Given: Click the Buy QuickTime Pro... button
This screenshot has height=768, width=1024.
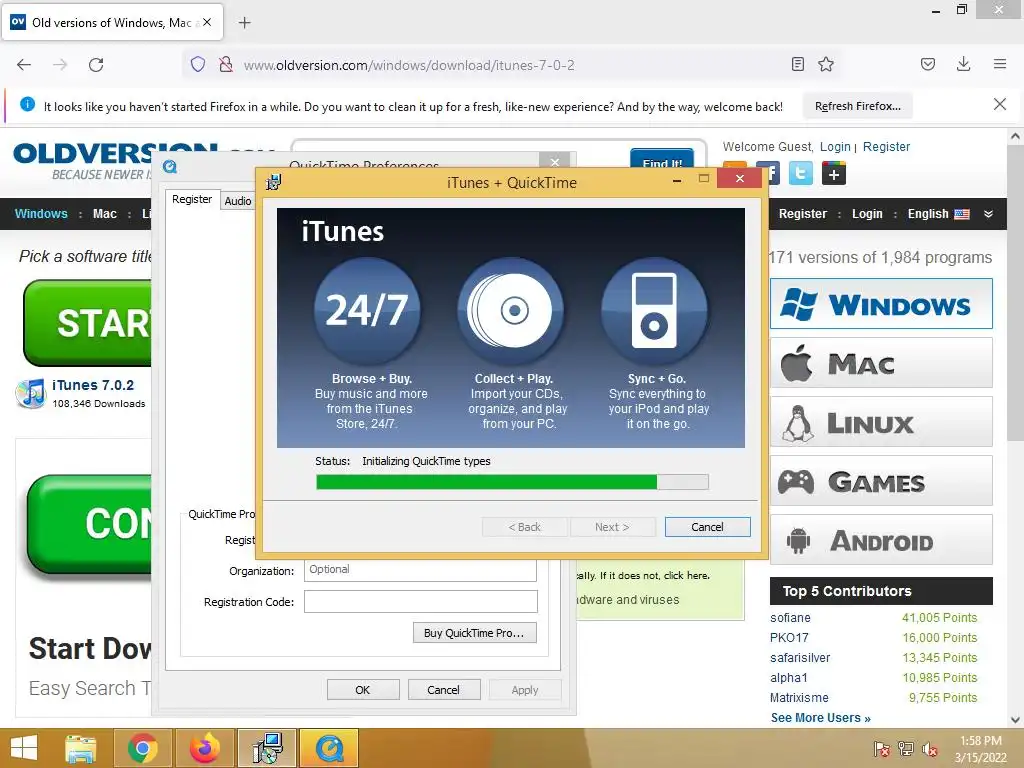Looking at the screenshot, I should pos(474,633).
